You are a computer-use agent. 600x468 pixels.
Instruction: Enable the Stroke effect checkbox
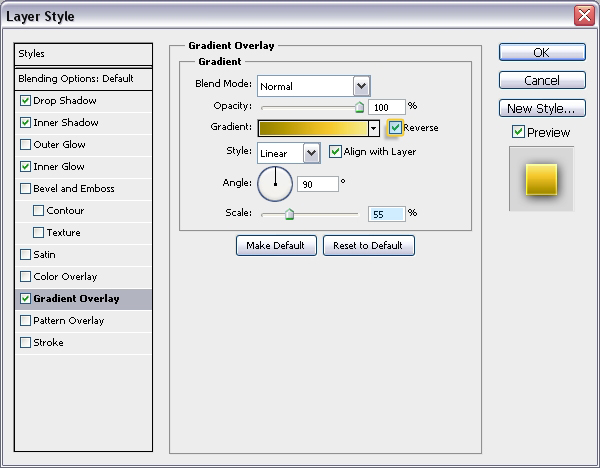click(x=25, y=343)
